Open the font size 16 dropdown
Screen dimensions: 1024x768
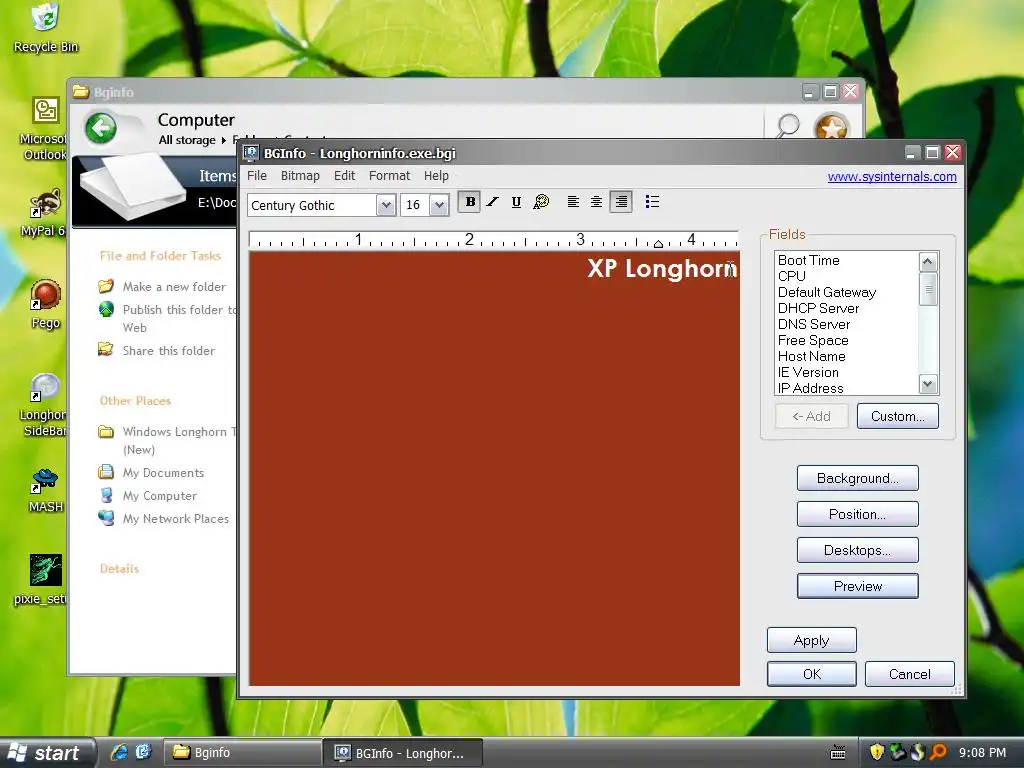tap(440, 205)
